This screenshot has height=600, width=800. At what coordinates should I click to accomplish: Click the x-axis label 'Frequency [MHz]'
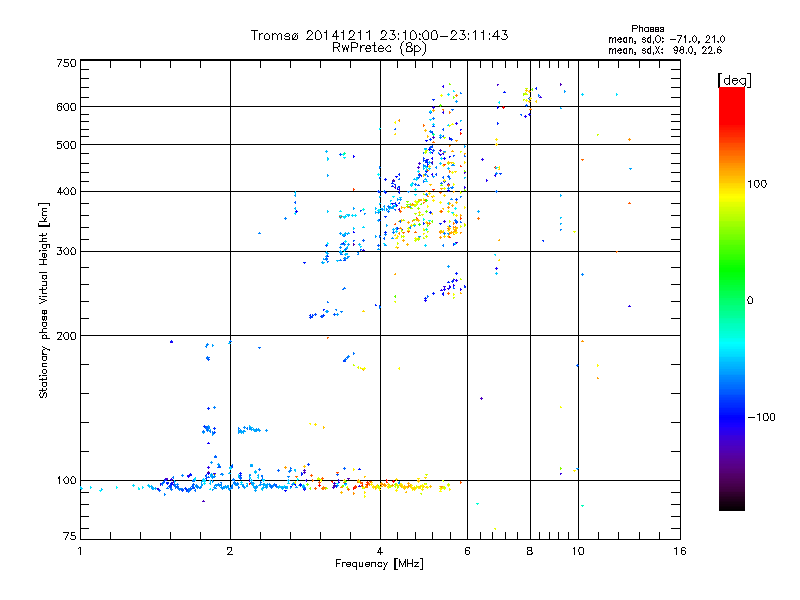point(379,564)
